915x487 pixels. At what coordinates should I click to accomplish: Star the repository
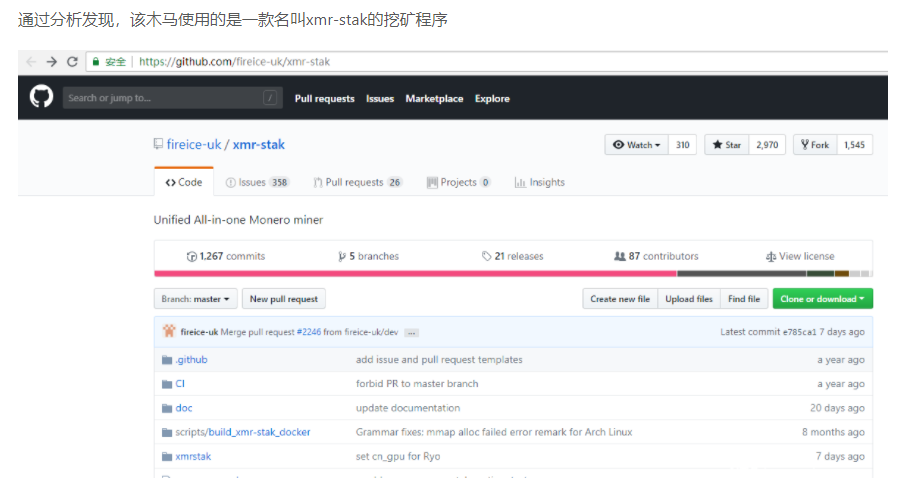tap(727, 145)
